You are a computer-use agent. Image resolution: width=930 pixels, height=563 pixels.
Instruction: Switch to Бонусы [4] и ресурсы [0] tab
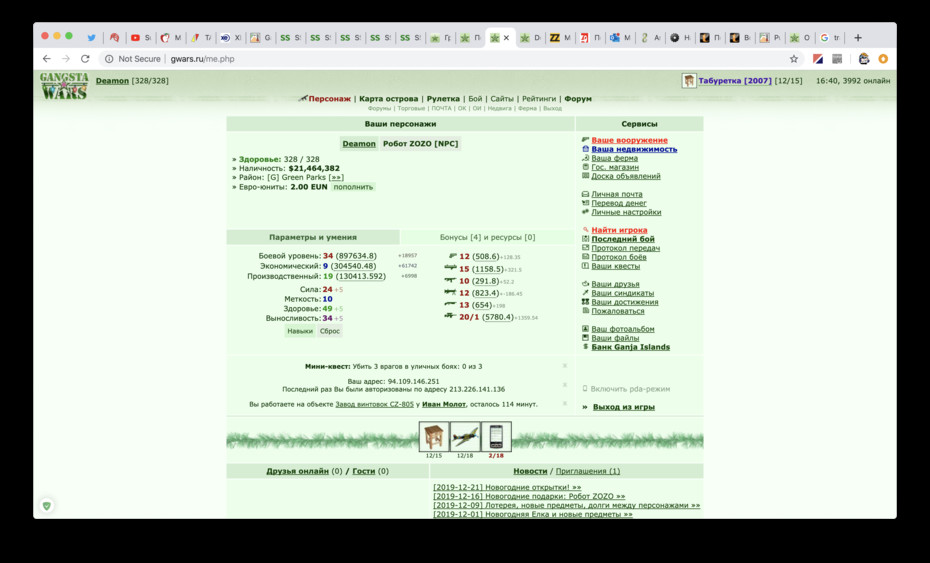coord(488,237)
